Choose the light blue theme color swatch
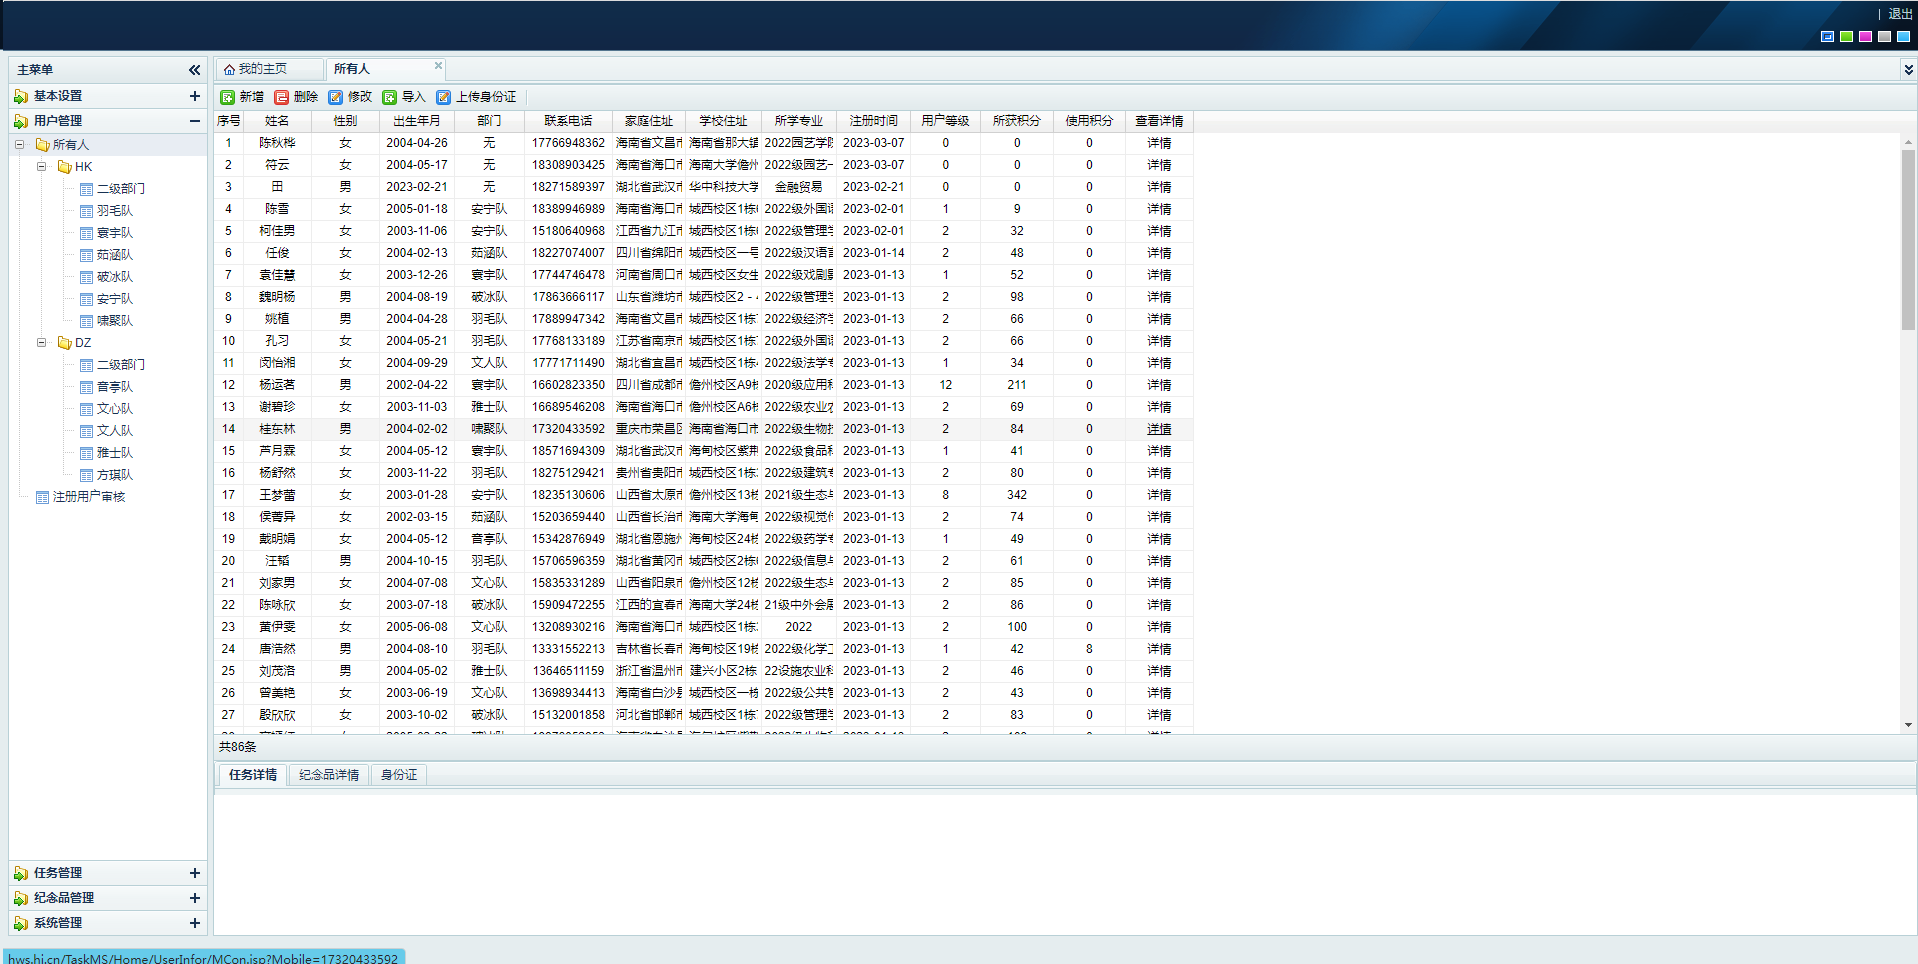This screenshot has height=964, width=1918. tap(1903, 37)
